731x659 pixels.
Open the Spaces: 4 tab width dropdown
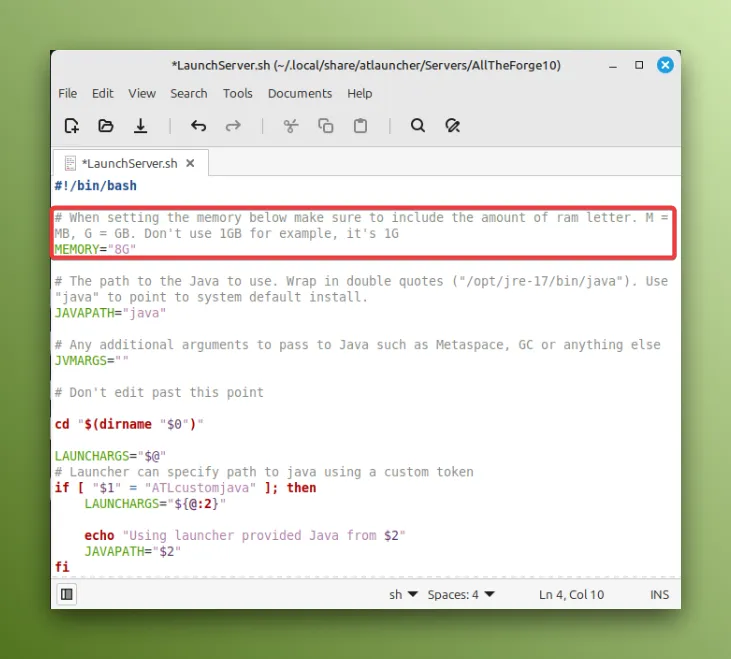461,594
